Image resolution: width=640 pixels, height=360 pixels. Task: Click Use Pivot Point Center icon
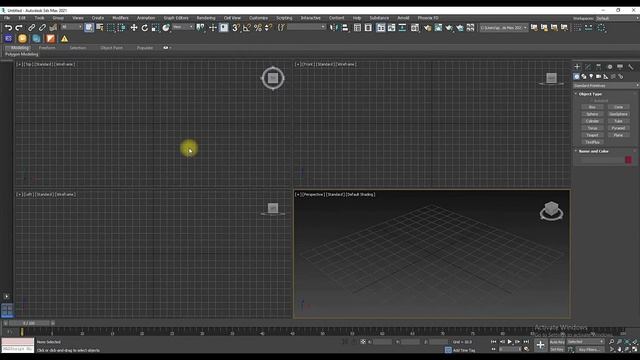coord(200,28)
